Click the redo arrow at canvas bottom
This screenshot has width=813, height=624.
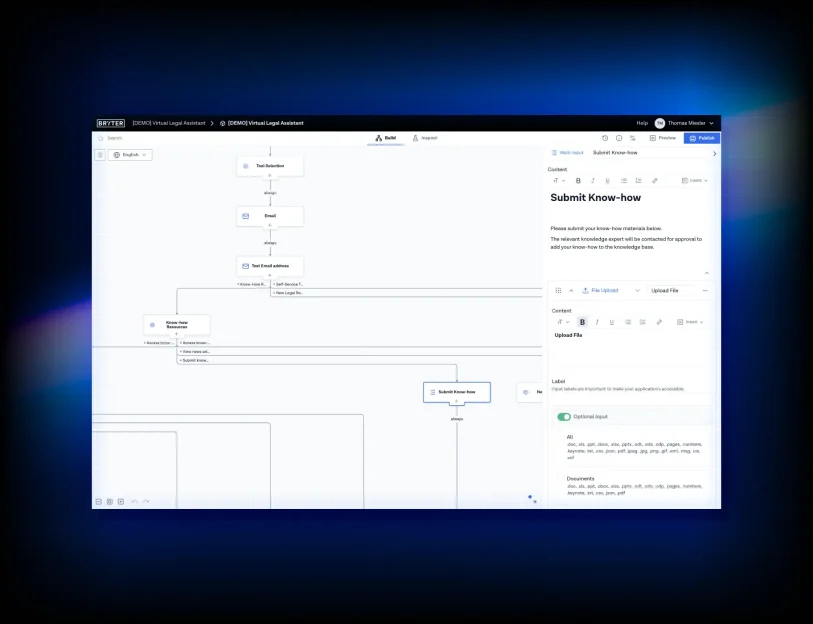click(146, 501)
